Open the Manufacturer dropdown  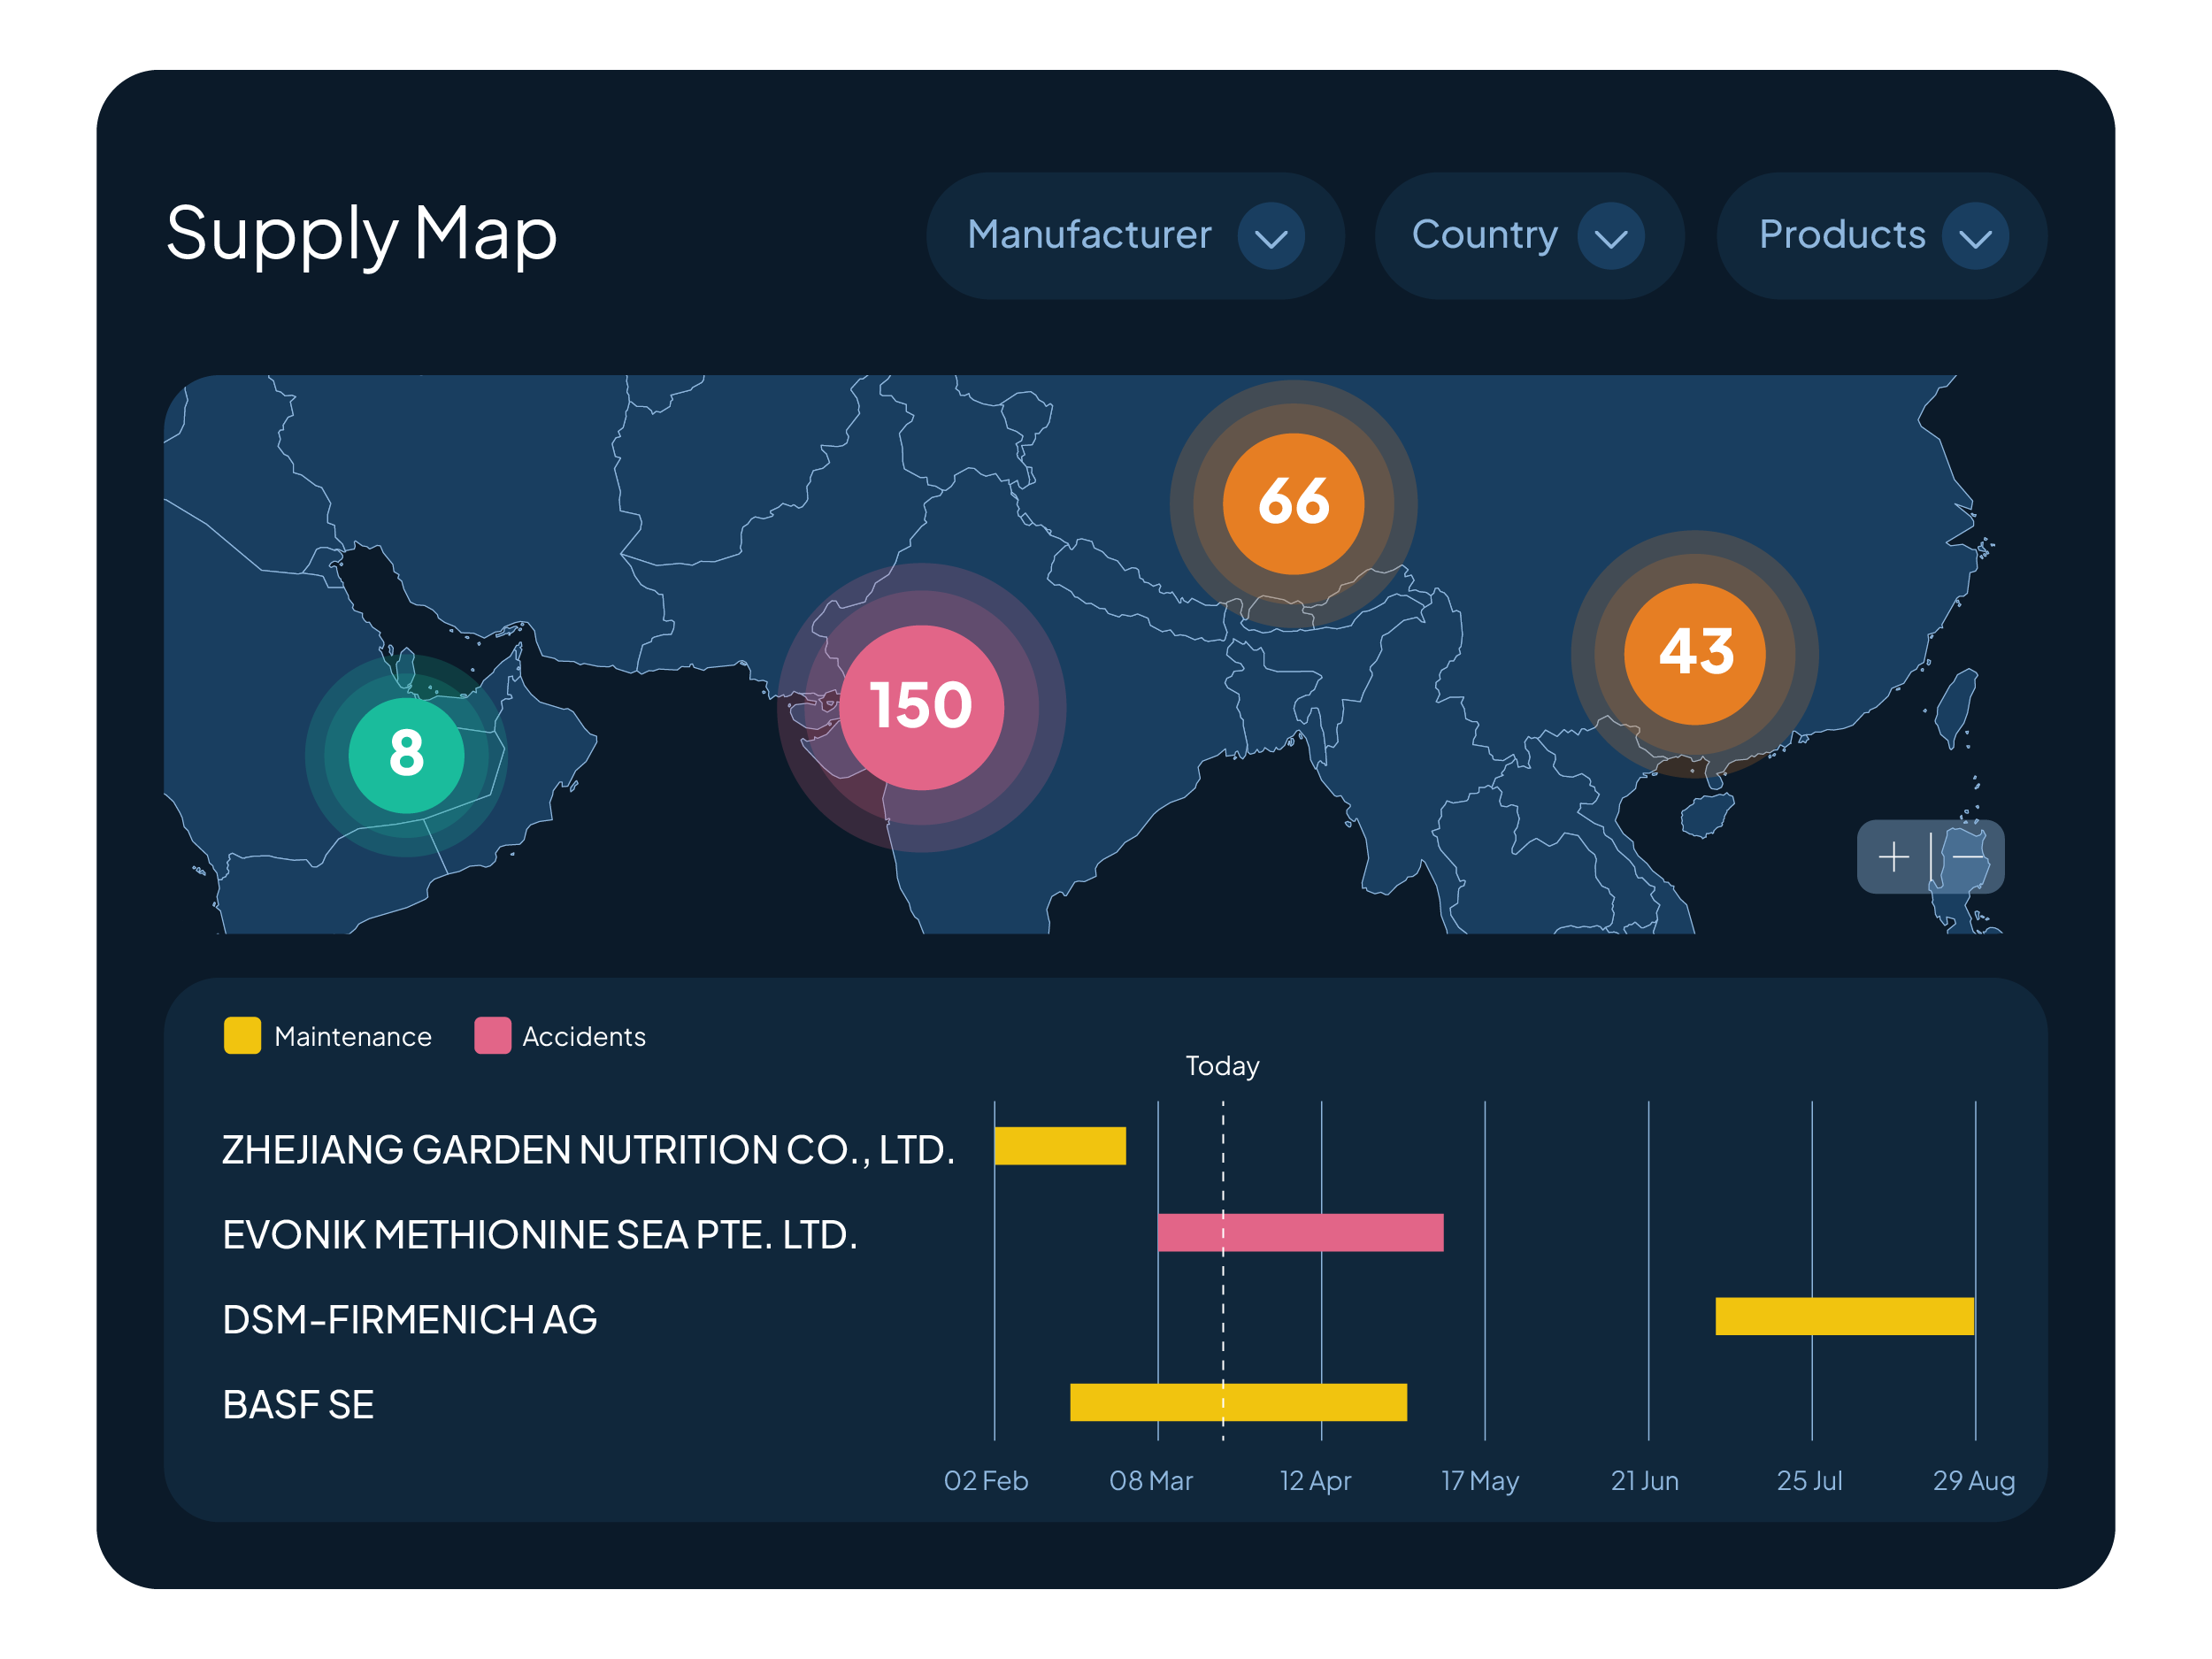(1090, 235)
